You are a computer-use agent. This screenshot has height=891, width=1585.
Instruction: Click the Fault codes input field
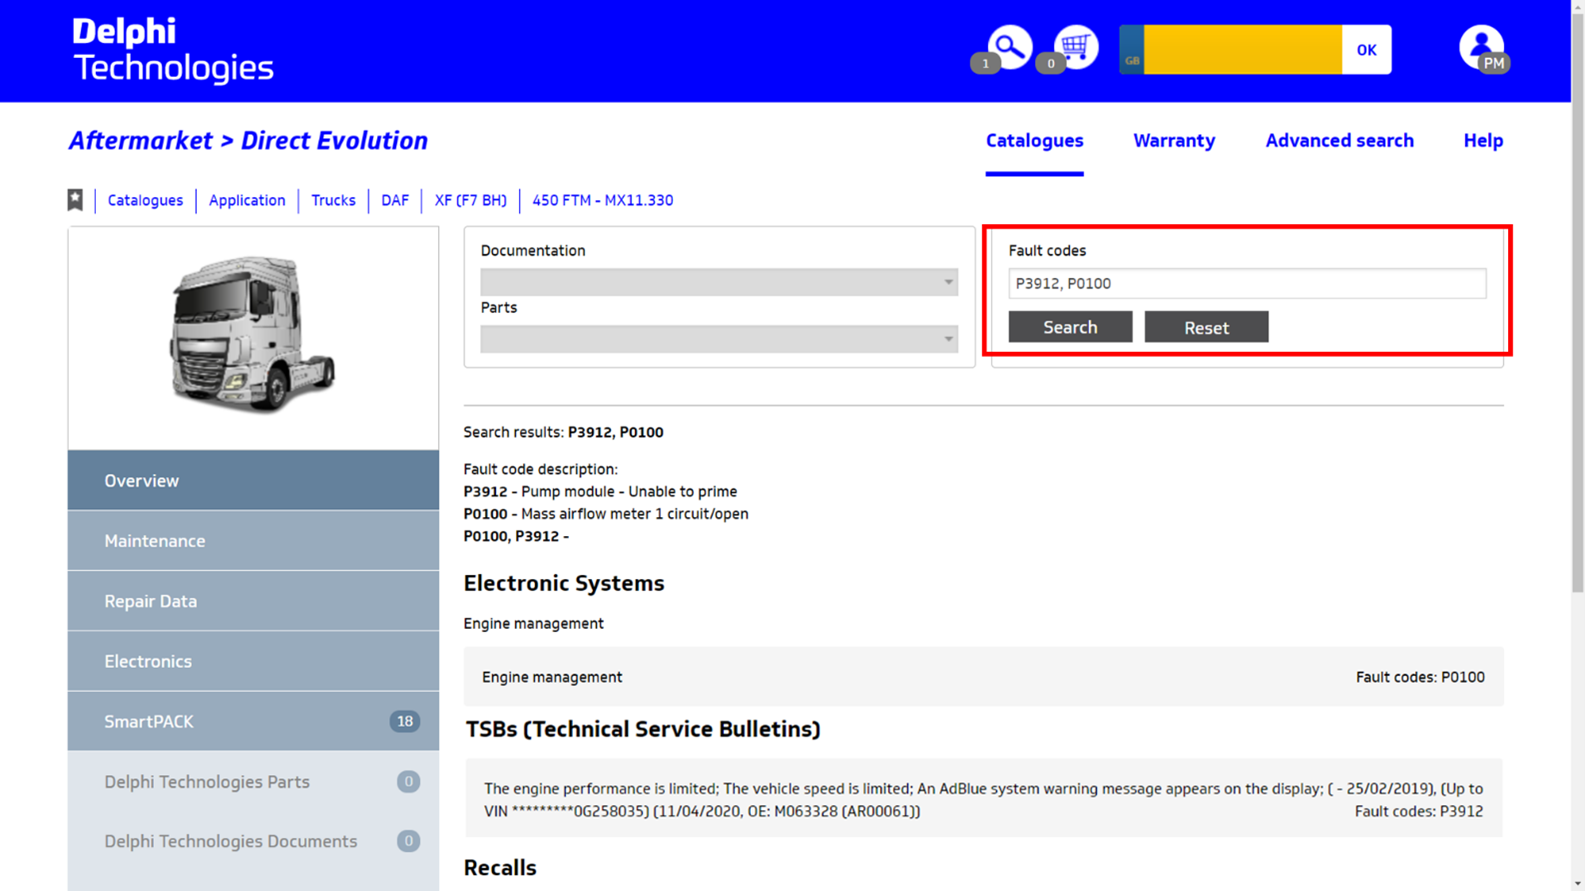1246,284
